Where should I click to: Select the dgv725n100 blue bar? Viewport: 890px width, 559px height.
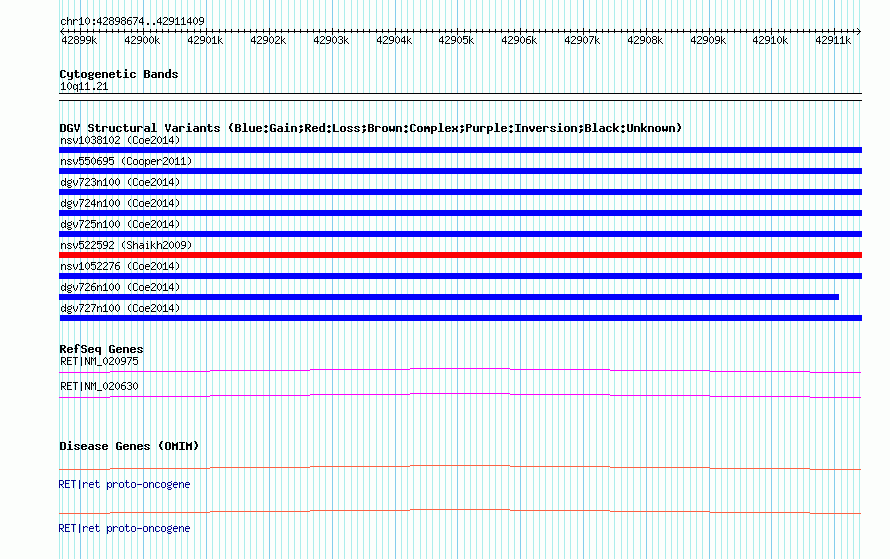pyautogui.click(x=460, y=234)
